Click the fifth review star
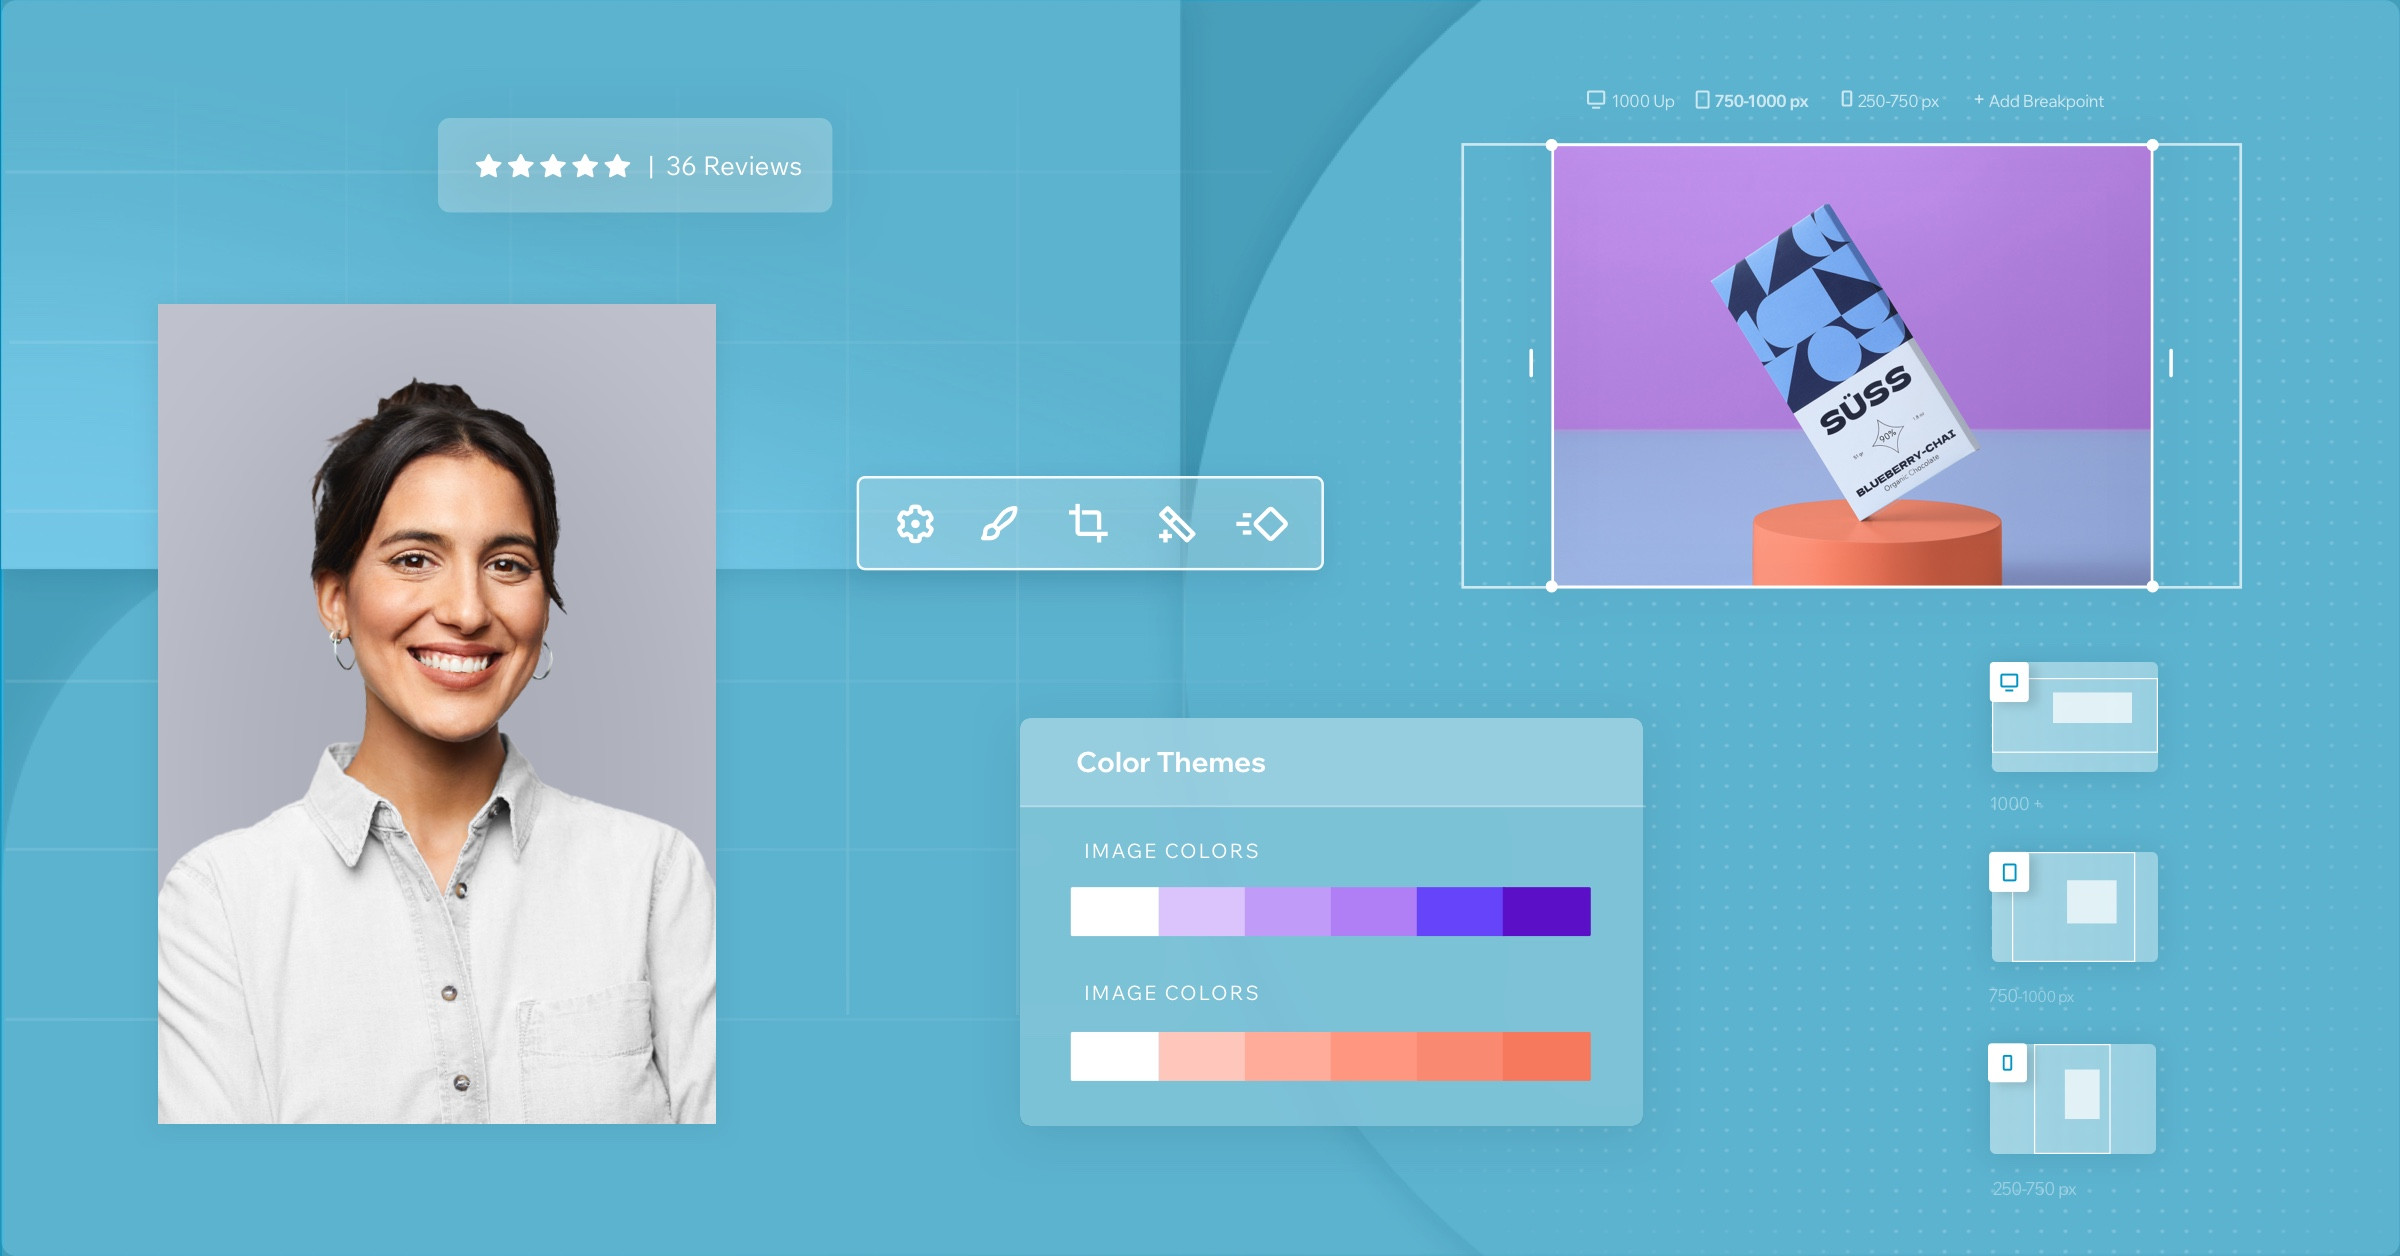The width and height of the screenshot is (2400, 1256). pyautogui.click(x=618, y=166)
